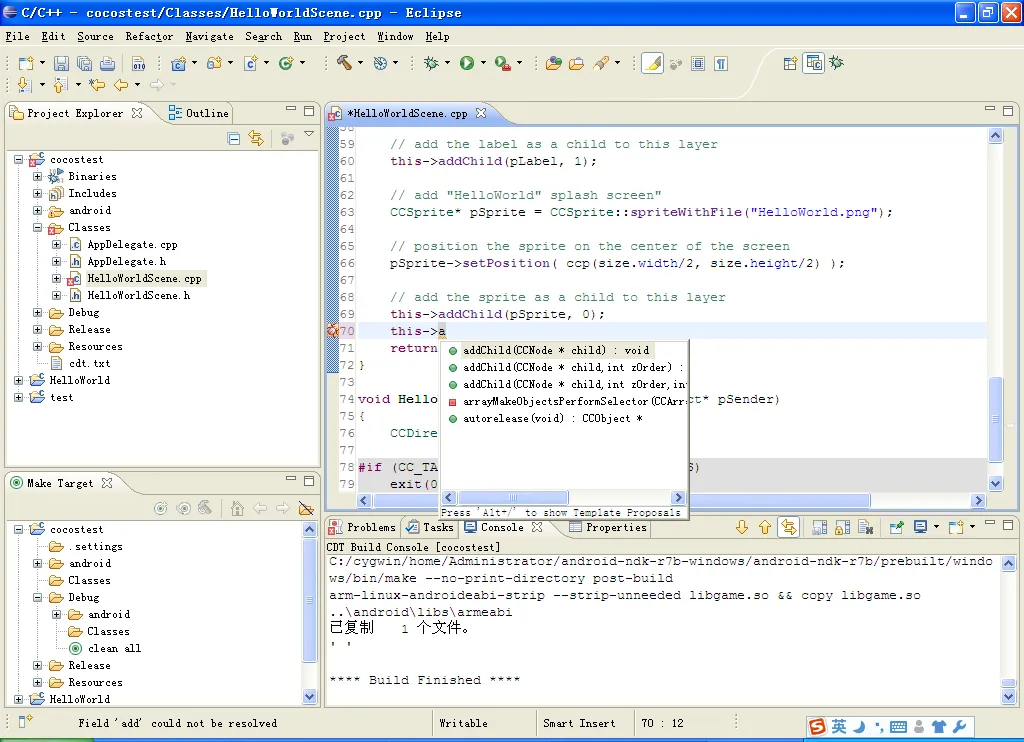Click the Clear Console icon

[x=866, y=527]
